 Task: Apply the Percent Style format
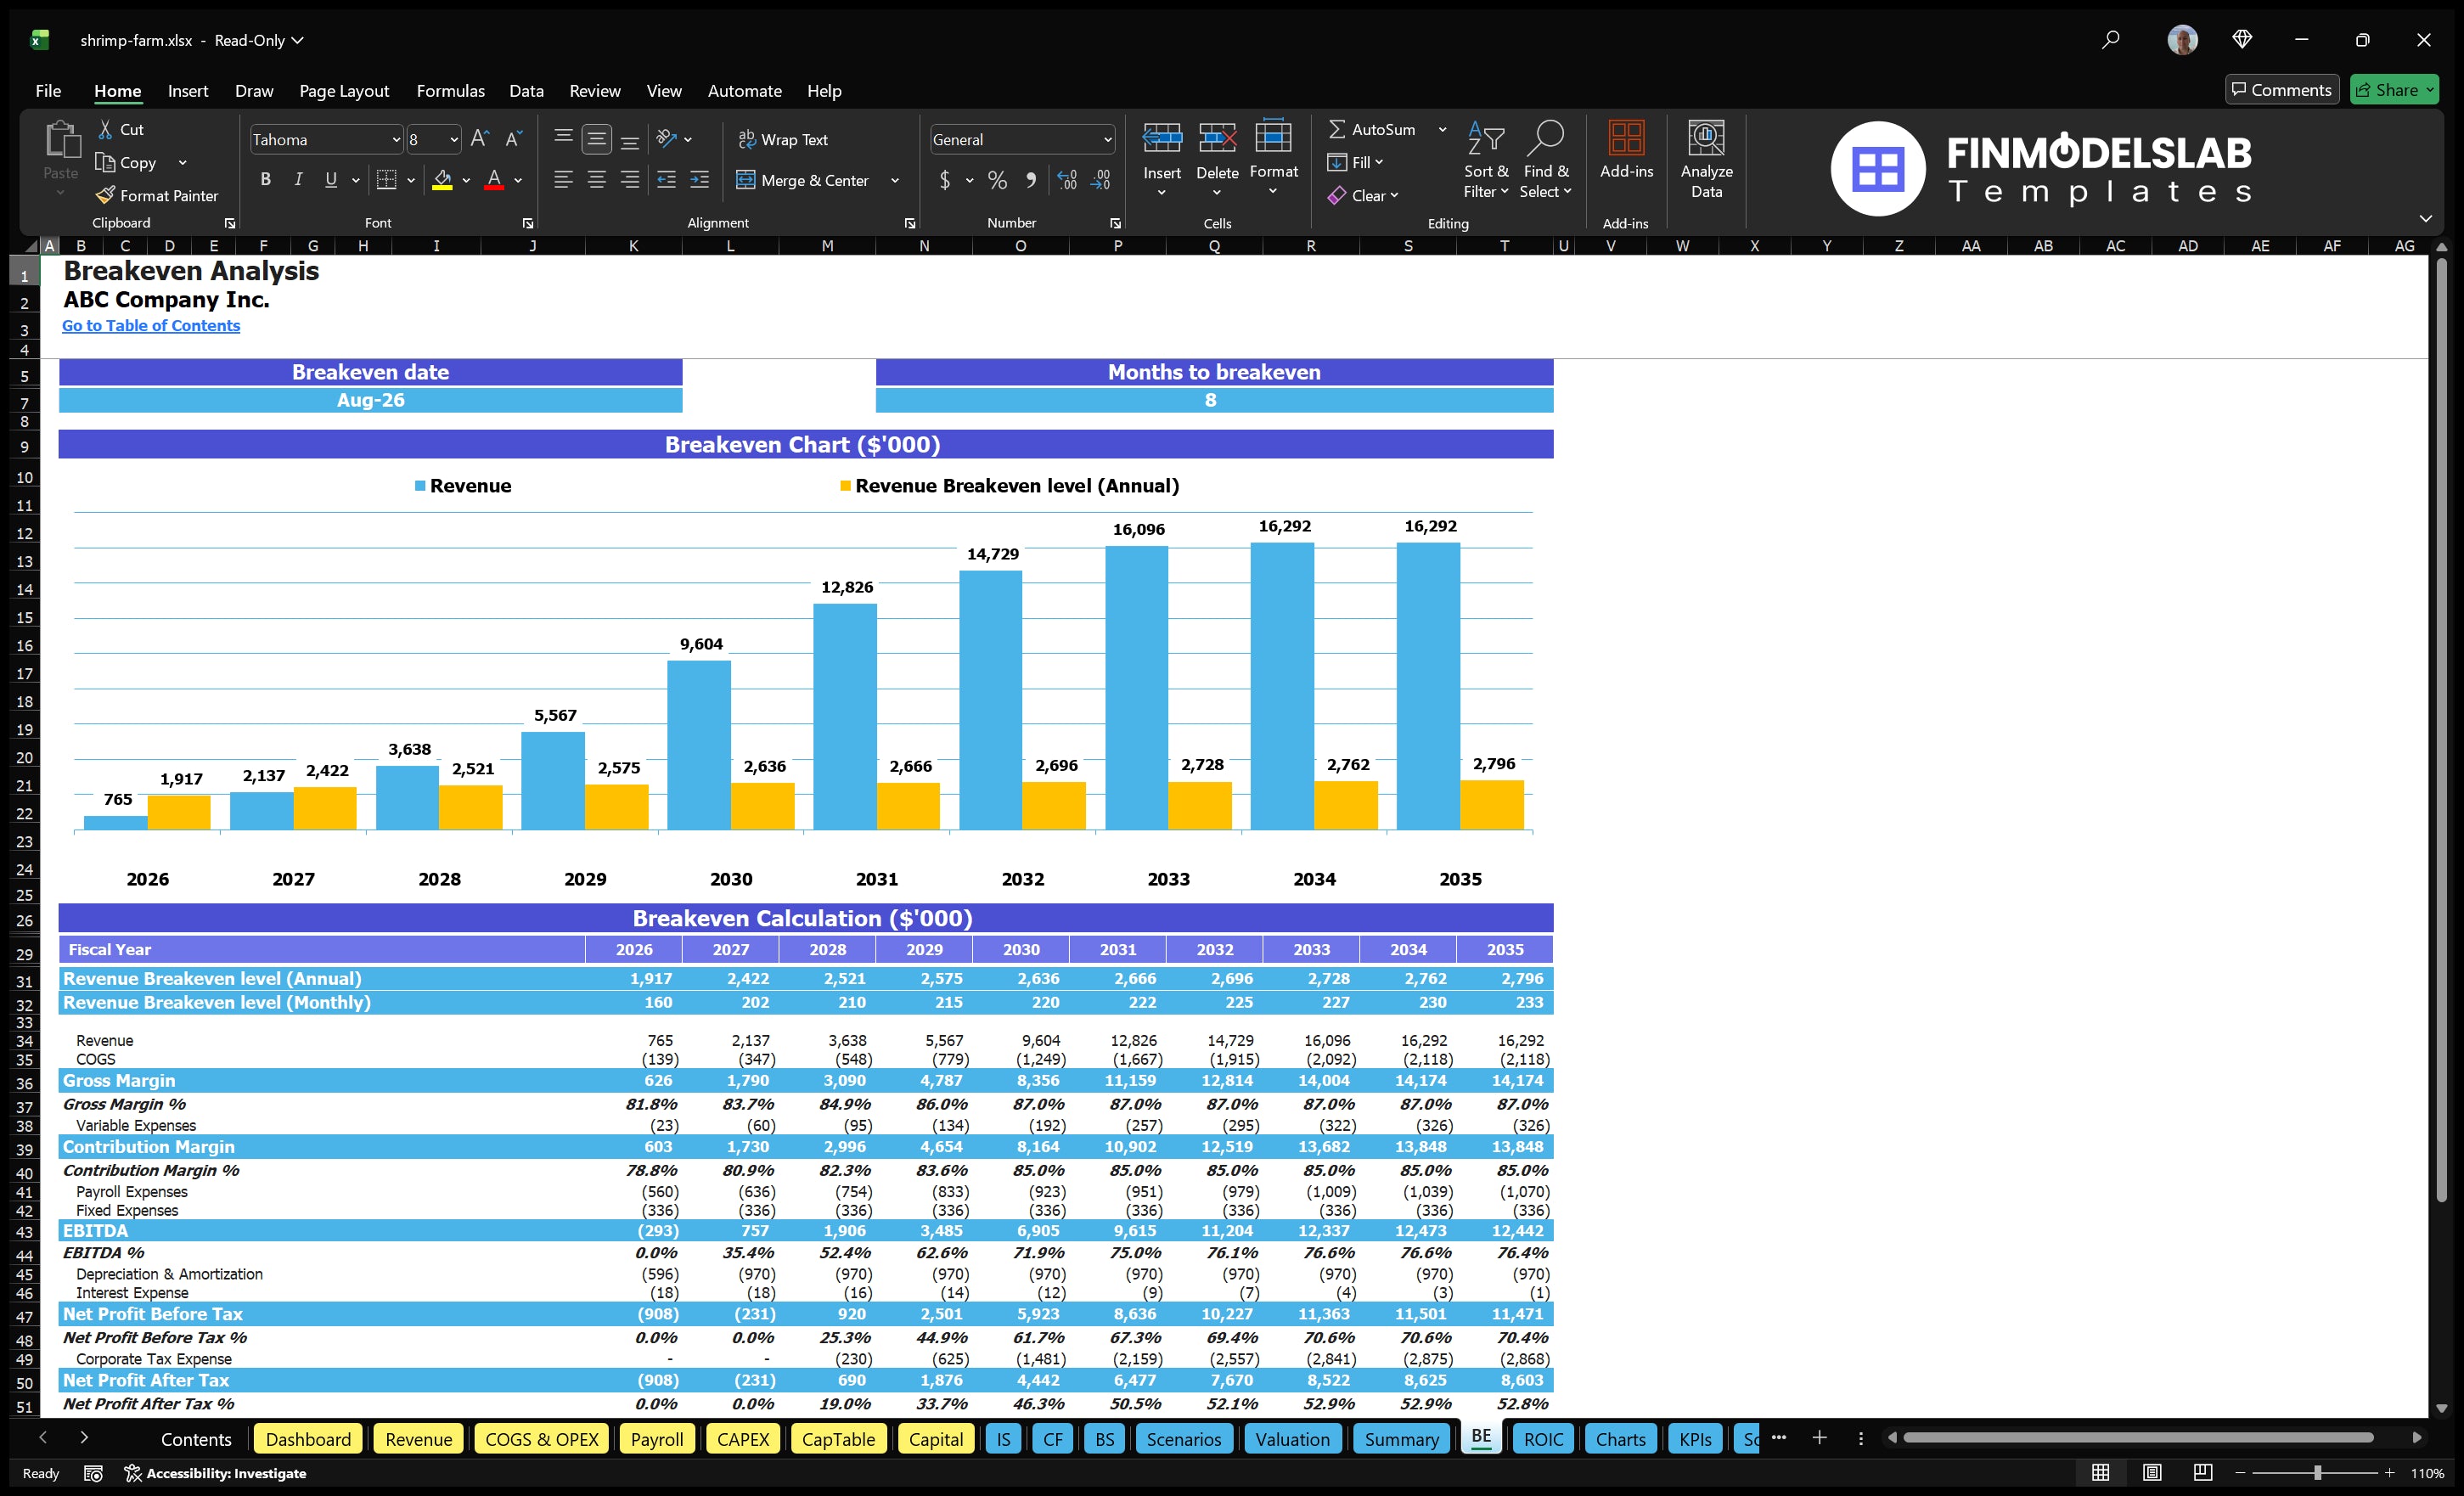997,180
